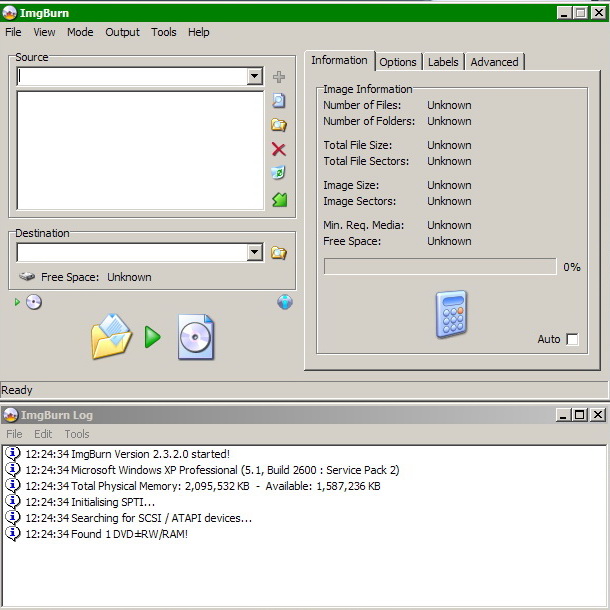
Task: Click log text 'Microsoft Windows XP Professional (5.1, Build 2600 : Service Pack 2)'
Action: click(235, 470)
